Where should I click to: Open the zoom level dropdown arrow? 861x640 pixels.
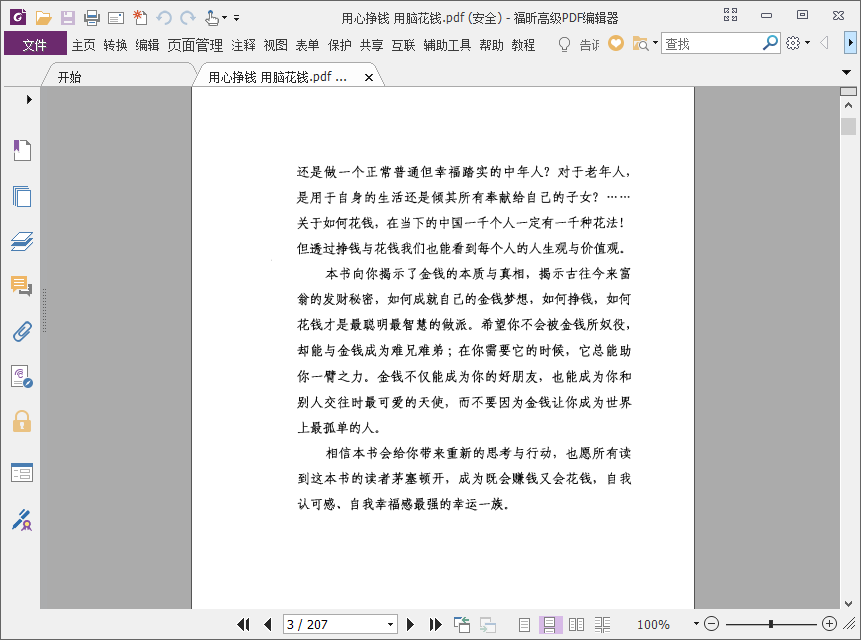[x=696, y=624]
